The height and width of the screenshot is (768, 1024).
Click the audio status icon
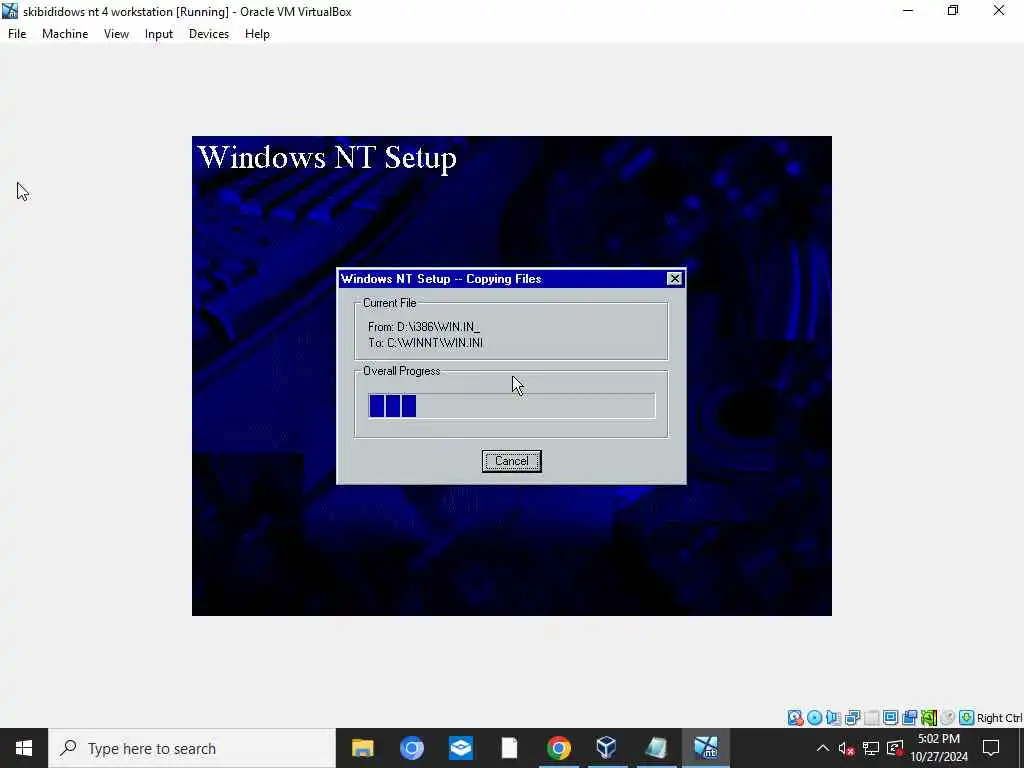[833, 718]
